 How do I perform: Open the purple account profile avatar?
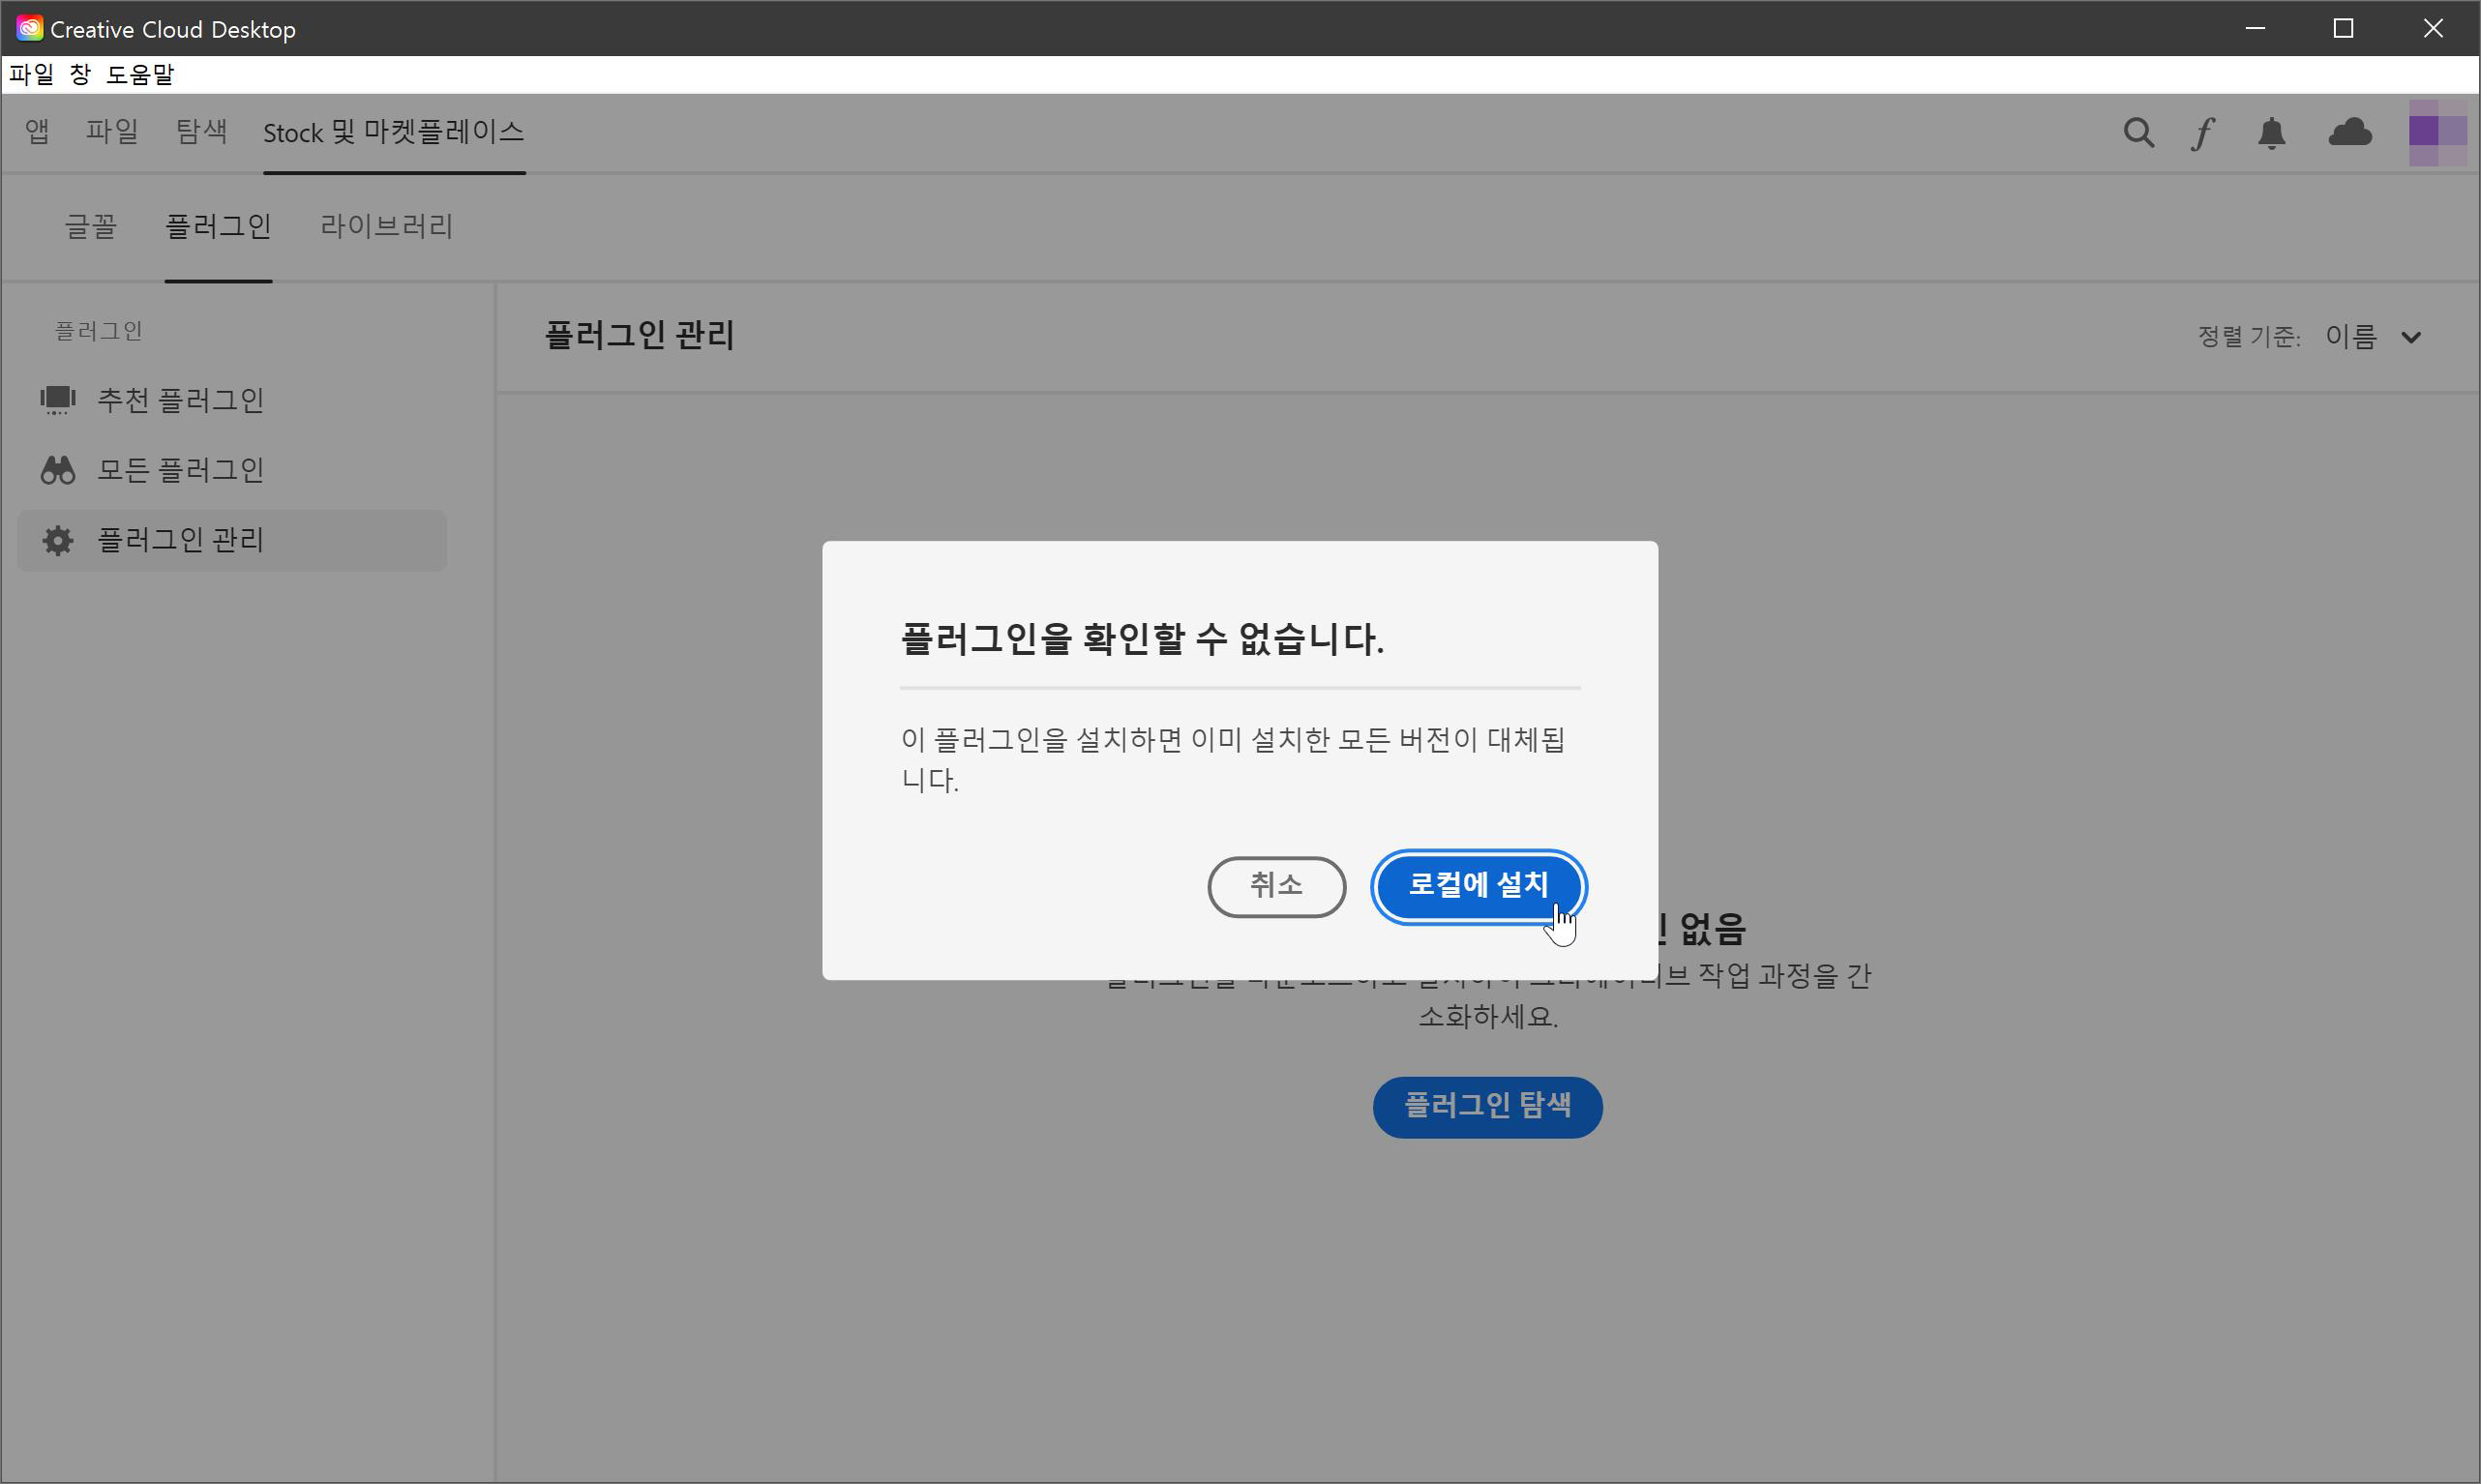2437,132
